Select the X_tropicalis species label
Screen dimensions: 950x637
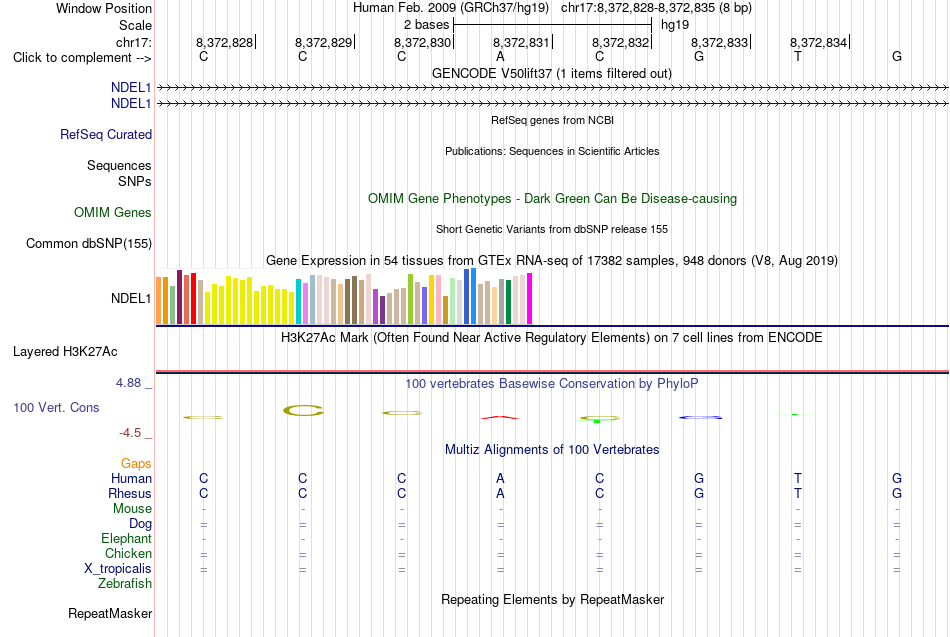pyautogui.click(x=118, y=569)
